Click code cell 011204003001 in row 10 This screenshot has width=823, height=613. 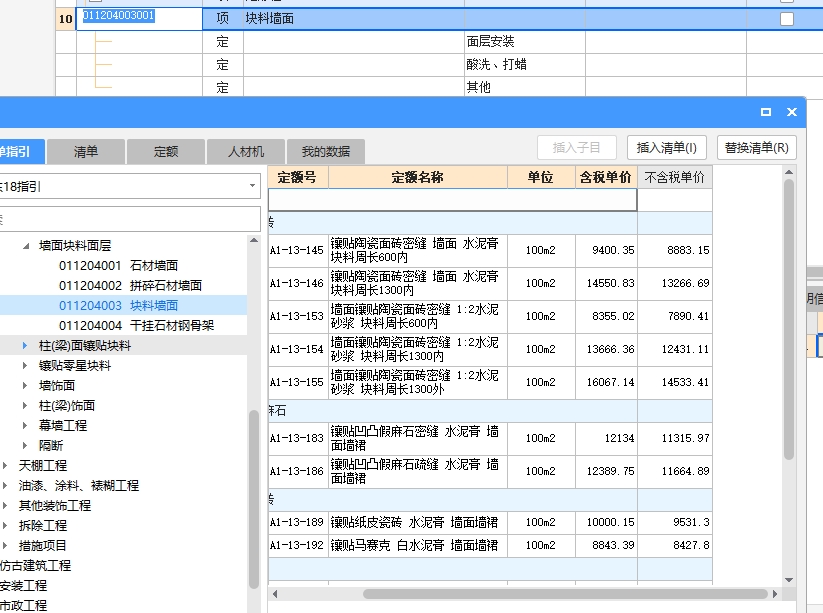[x=139, y=19]
